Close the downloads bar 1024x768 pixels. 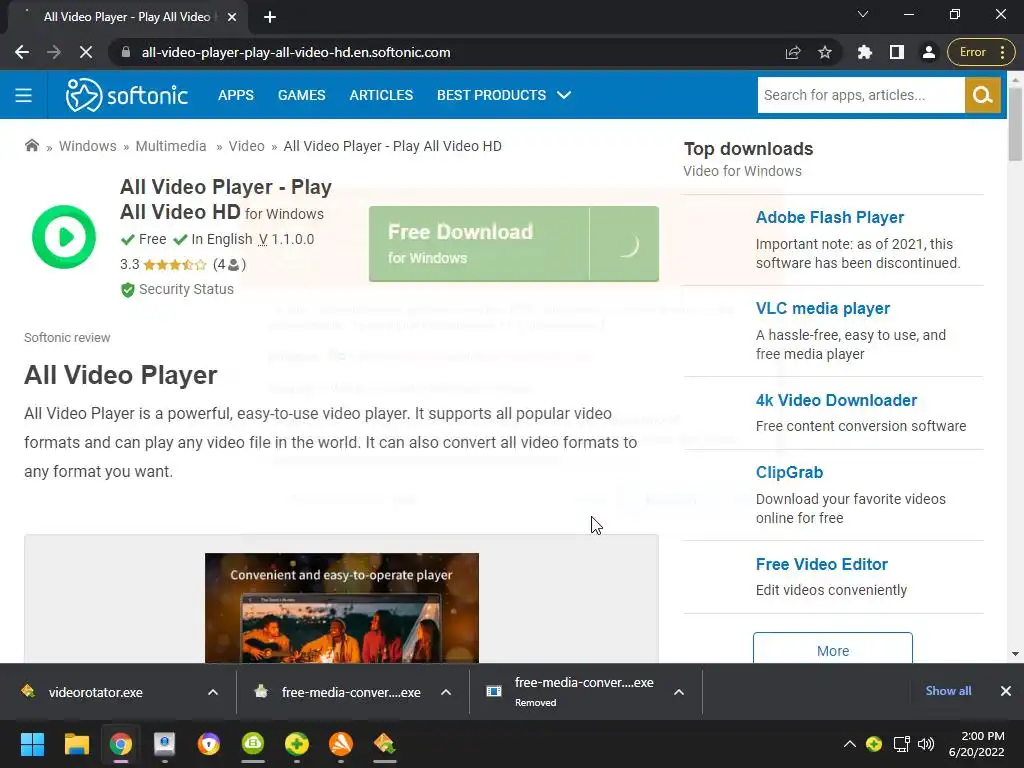[1006, 691]
